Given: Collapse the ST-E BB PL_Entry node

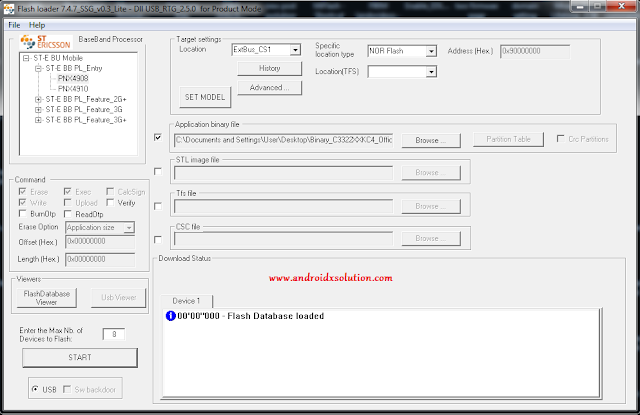Looking at the screenshot, I should (x=38, y=68).
